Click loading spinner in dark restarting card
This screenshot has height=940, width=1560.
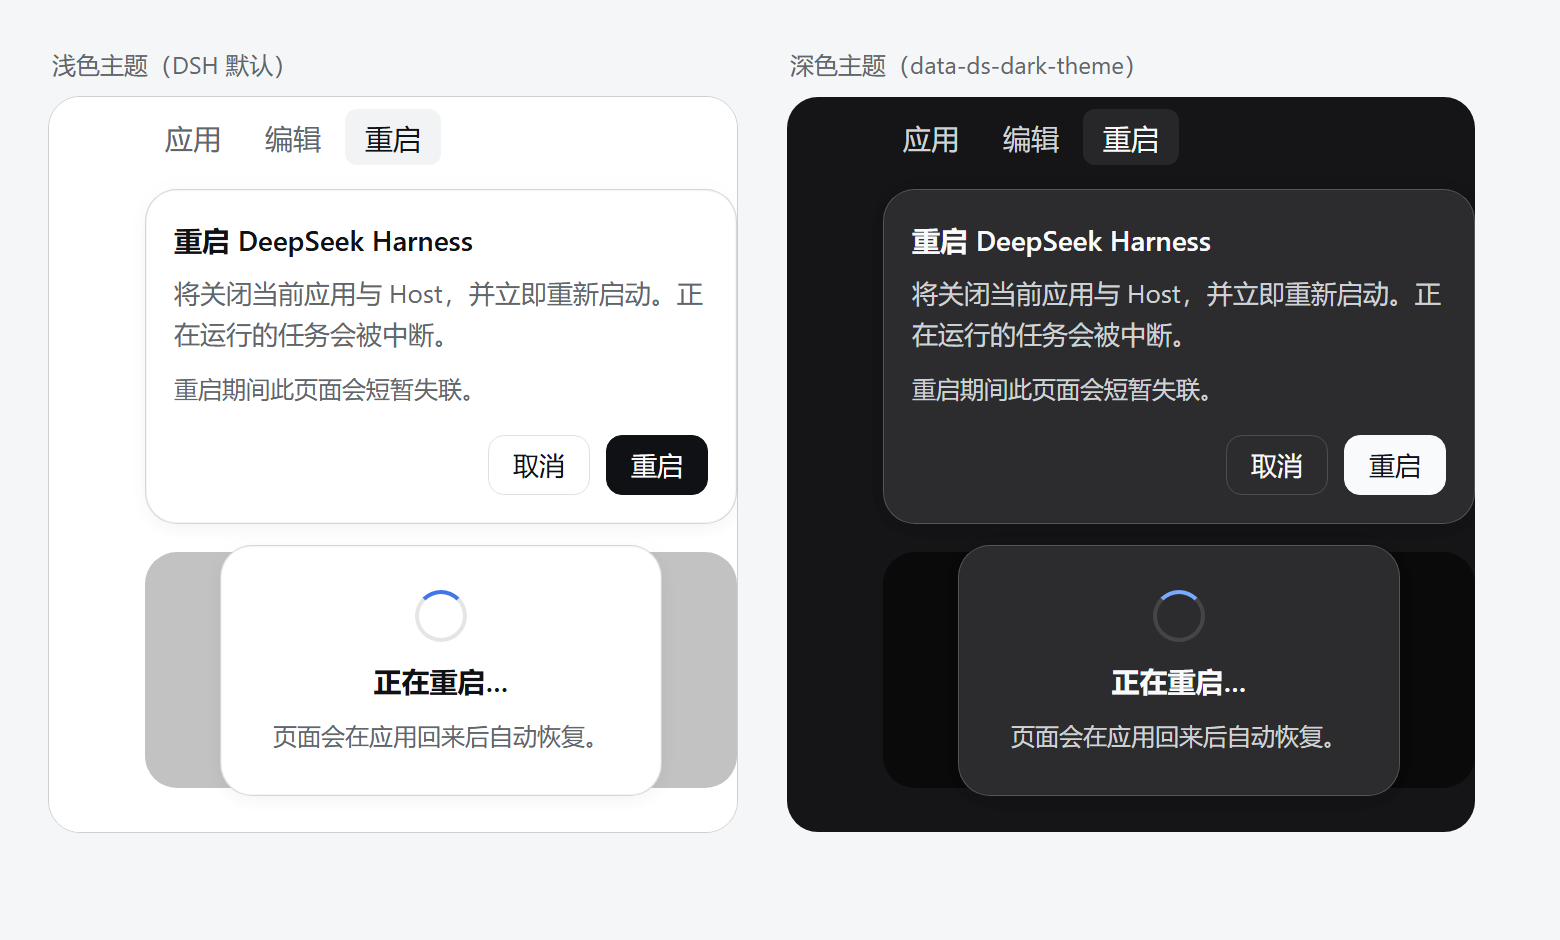(1179, 616)
